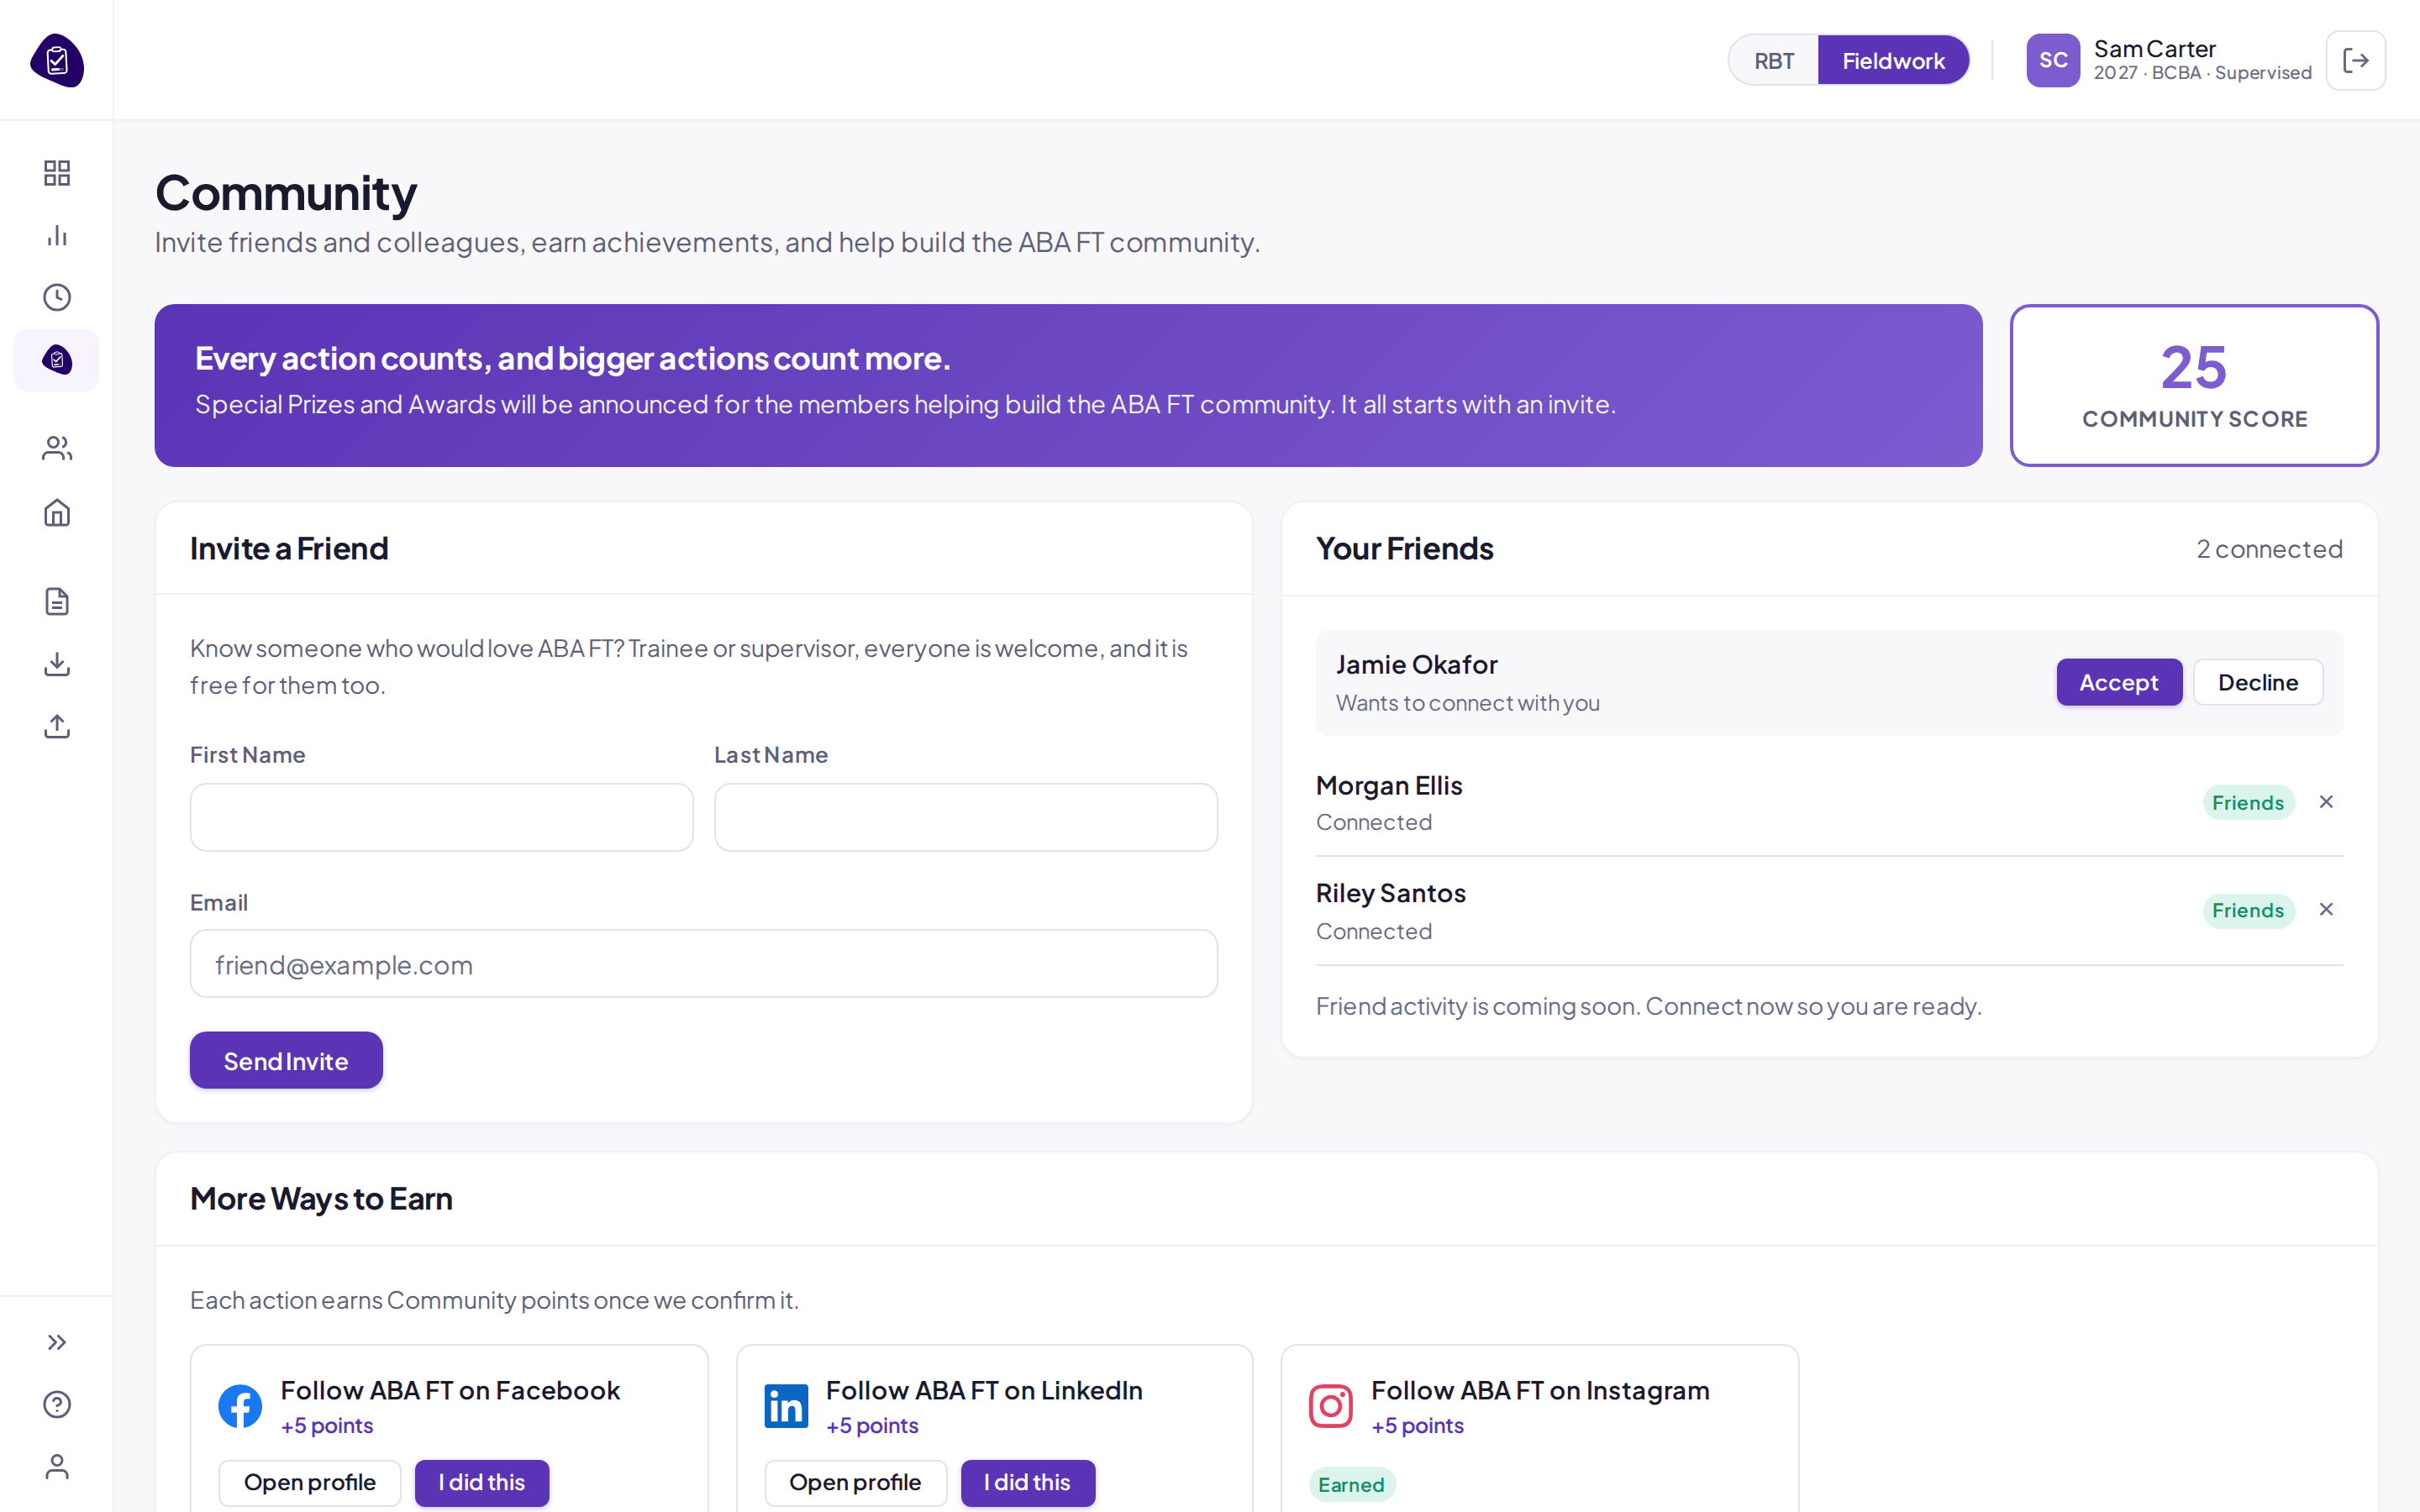Click the name Morgan Ellis
Screen dimensions: 2420x1512
(x=1389, y=786)
